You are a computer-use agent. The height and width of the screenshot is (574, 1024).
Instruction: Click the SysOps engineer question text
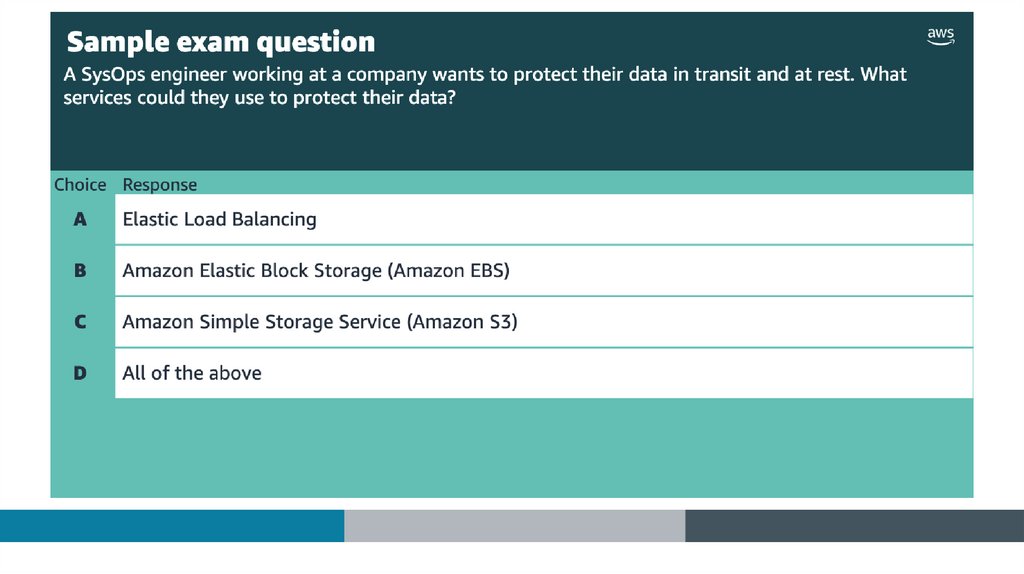(485, 87)
